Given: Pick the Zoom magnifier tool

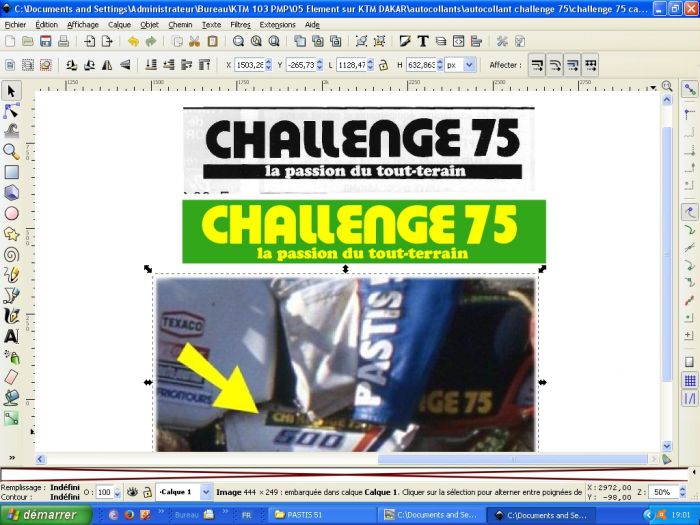Looking at the screenshot, I should (x=11, y=151).
